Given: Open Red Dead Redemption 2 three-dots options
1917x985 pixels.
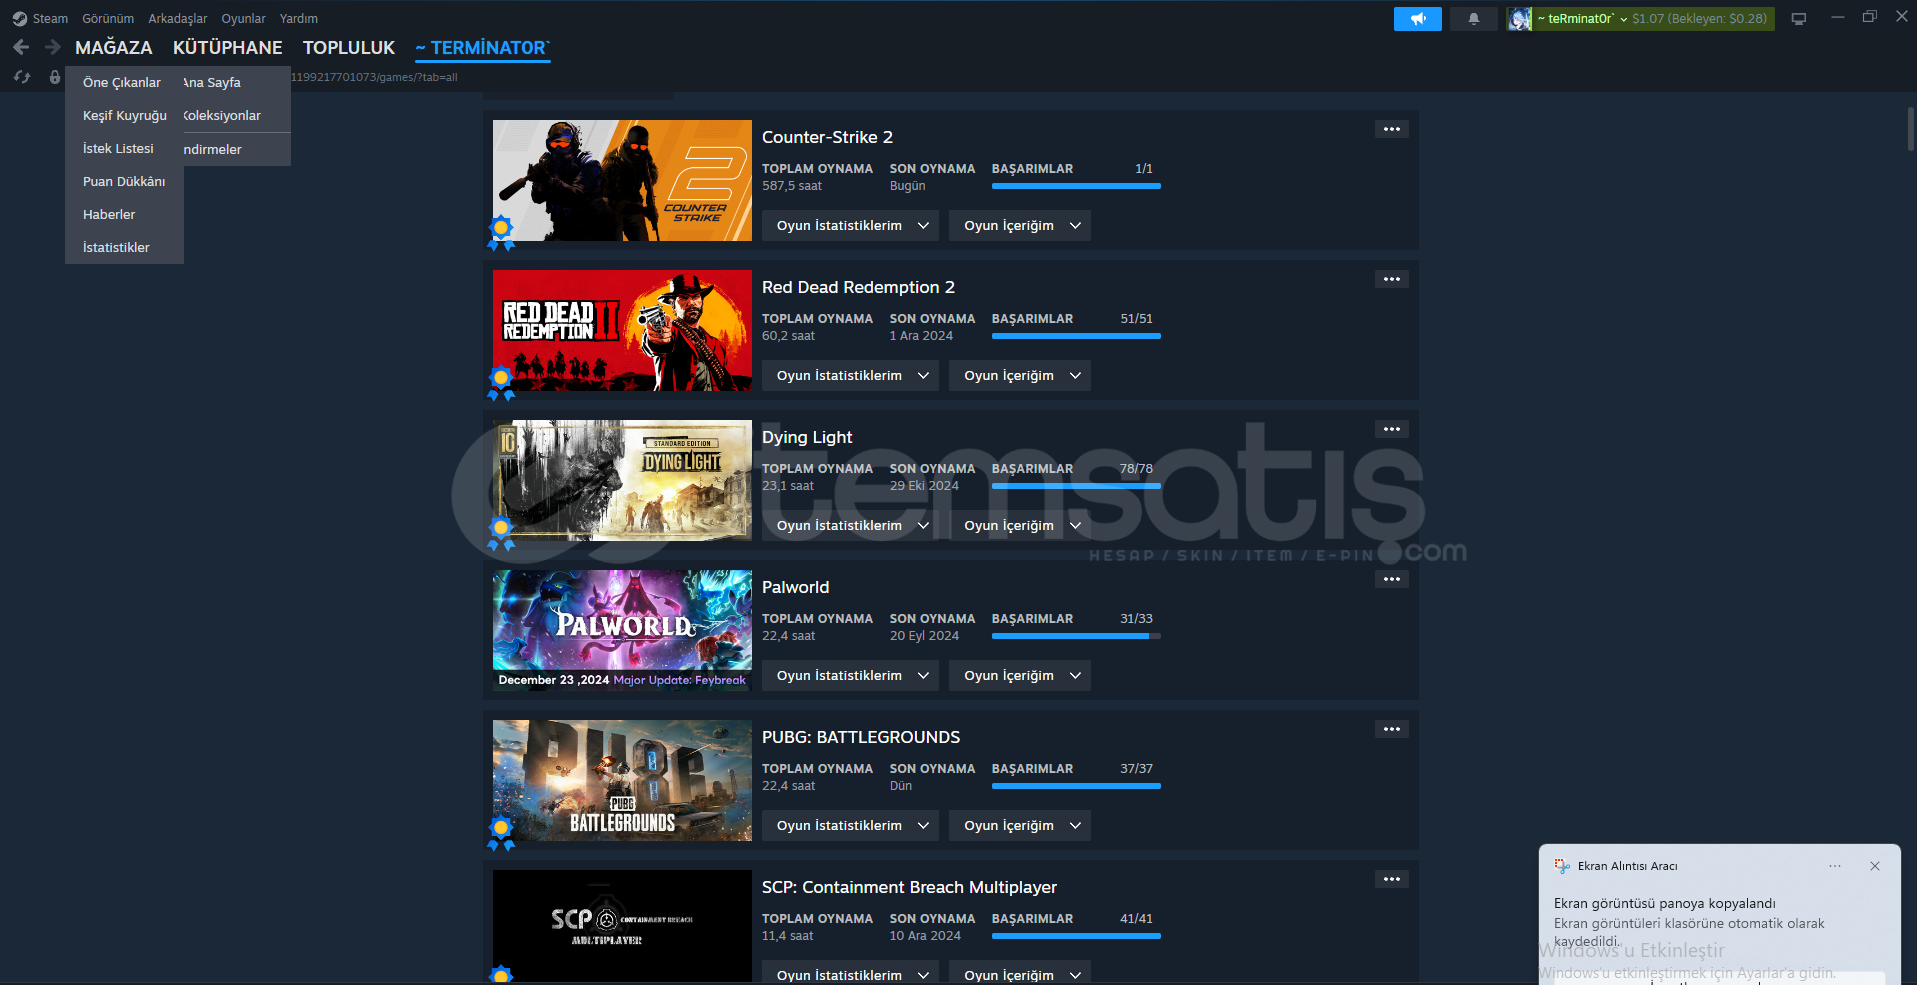Looking at the screenshot, I should [x=1391, y=279].
